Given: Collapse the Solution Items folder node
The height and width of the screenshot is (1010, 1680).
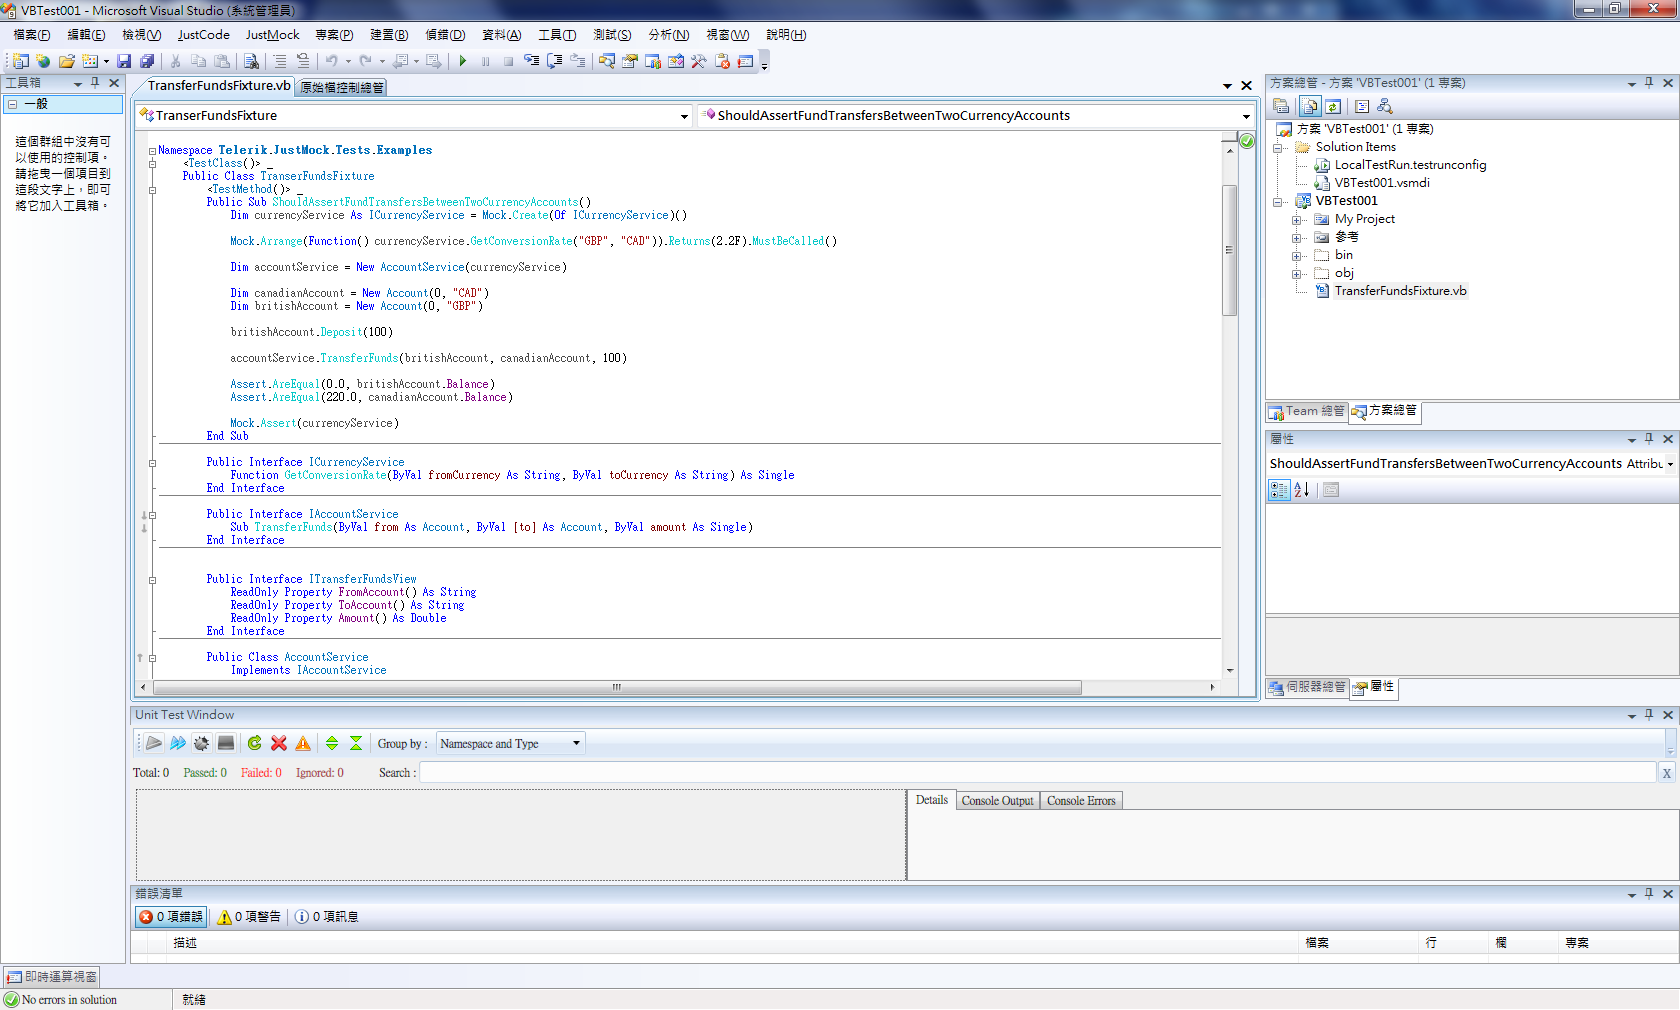Looking at the screenshot, I should tap(1278, 148).
